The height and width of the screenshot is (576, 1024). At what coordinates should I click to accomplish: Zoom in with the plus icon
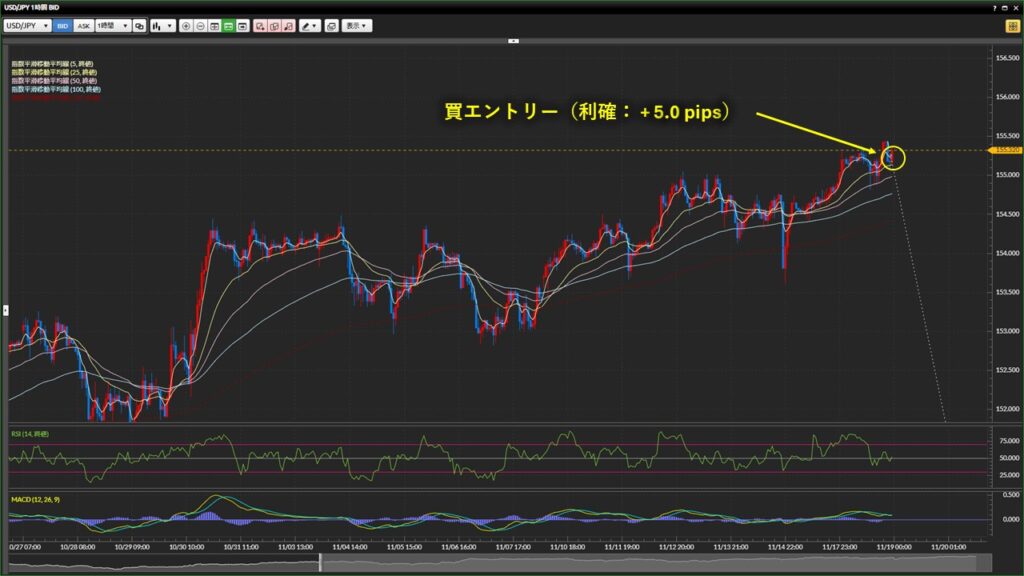186,25
